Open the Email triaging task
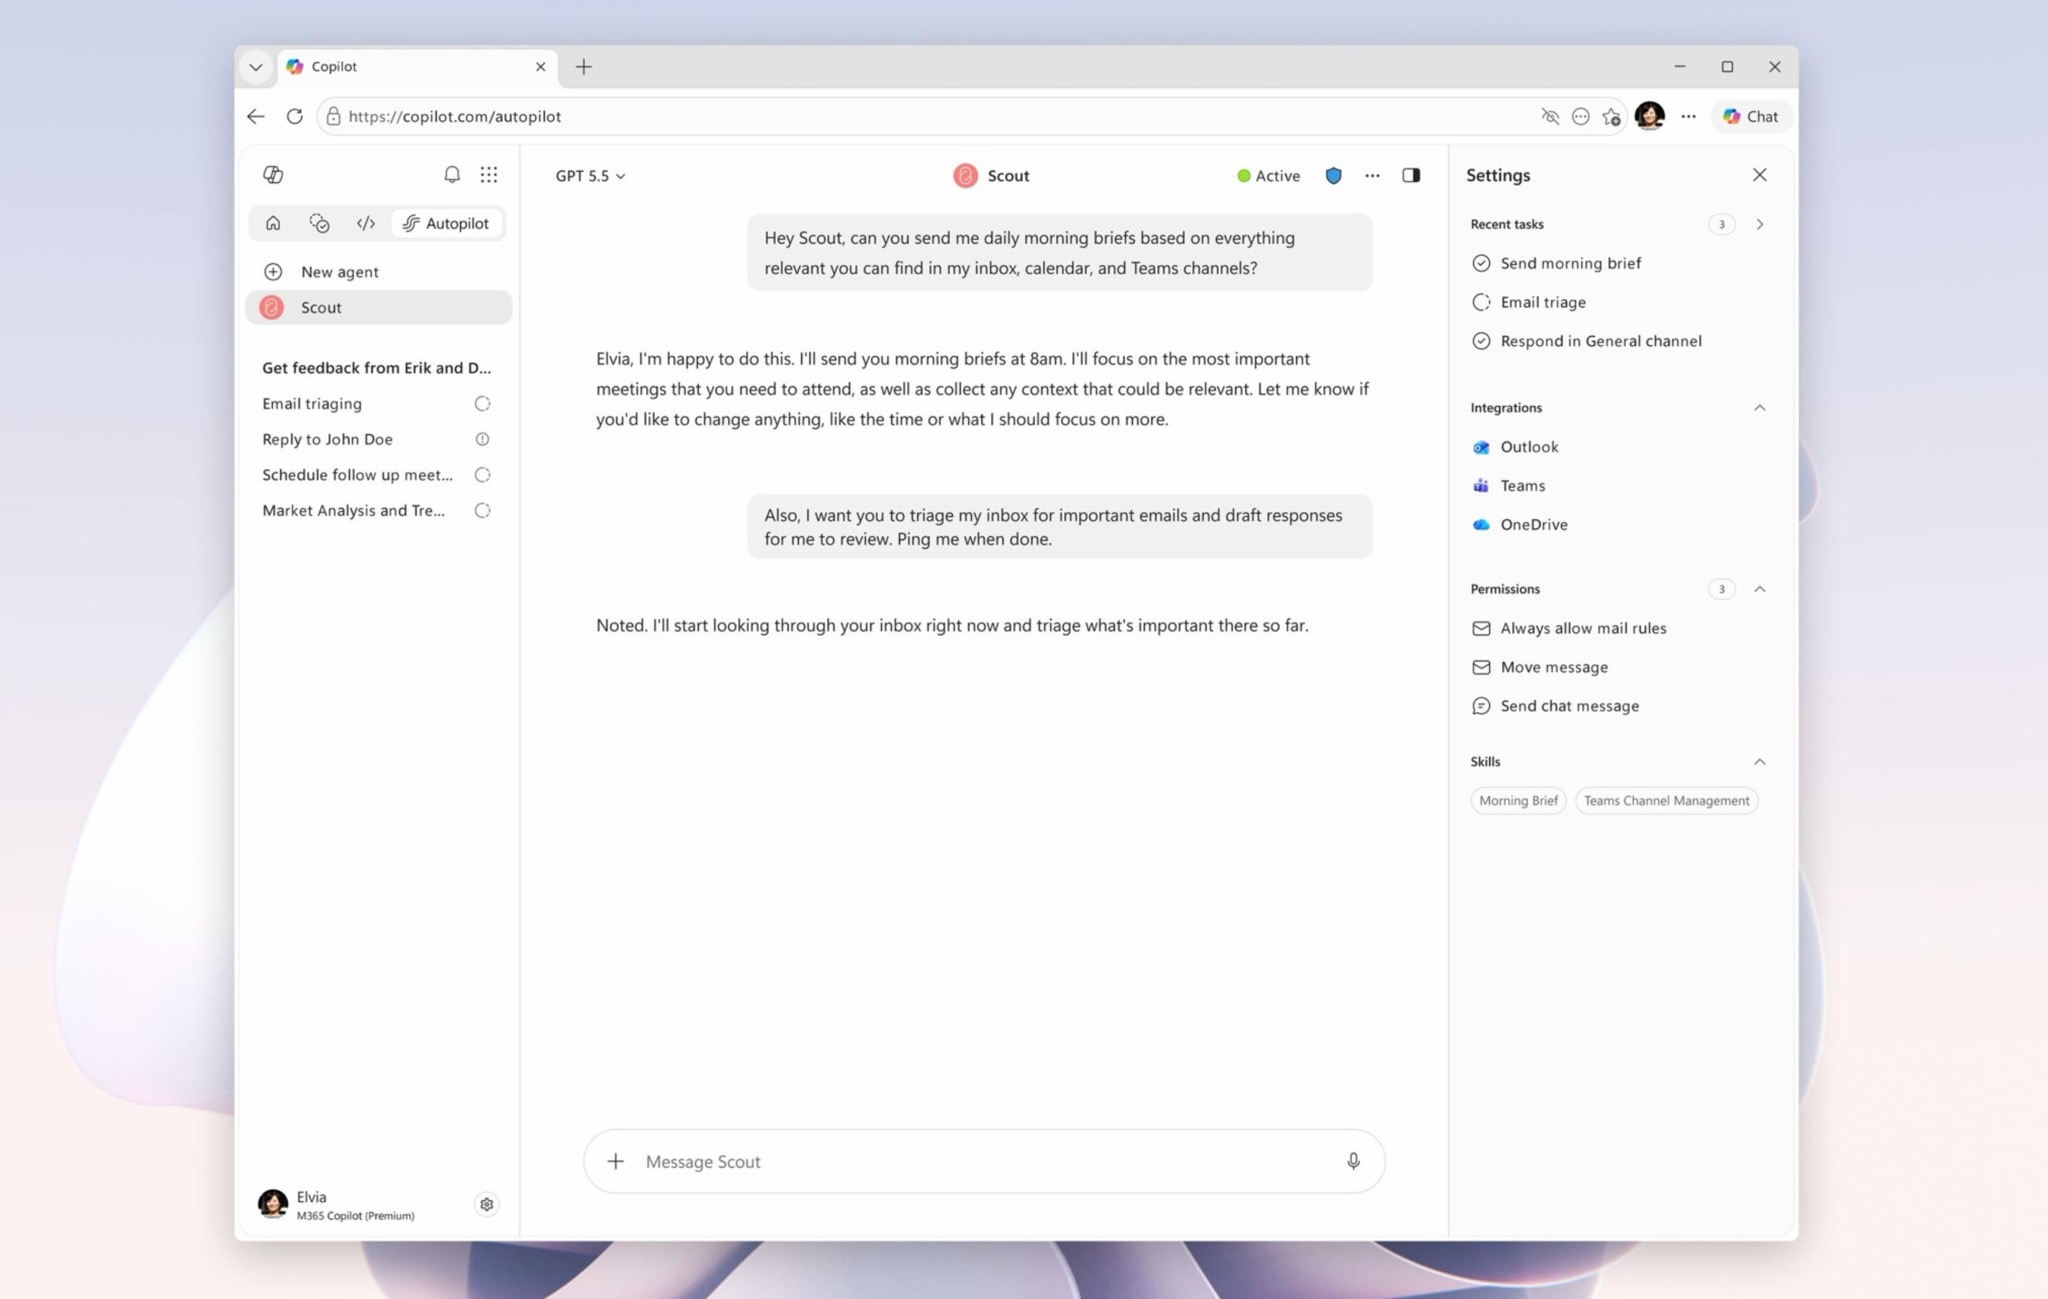 tap(312, 404)
